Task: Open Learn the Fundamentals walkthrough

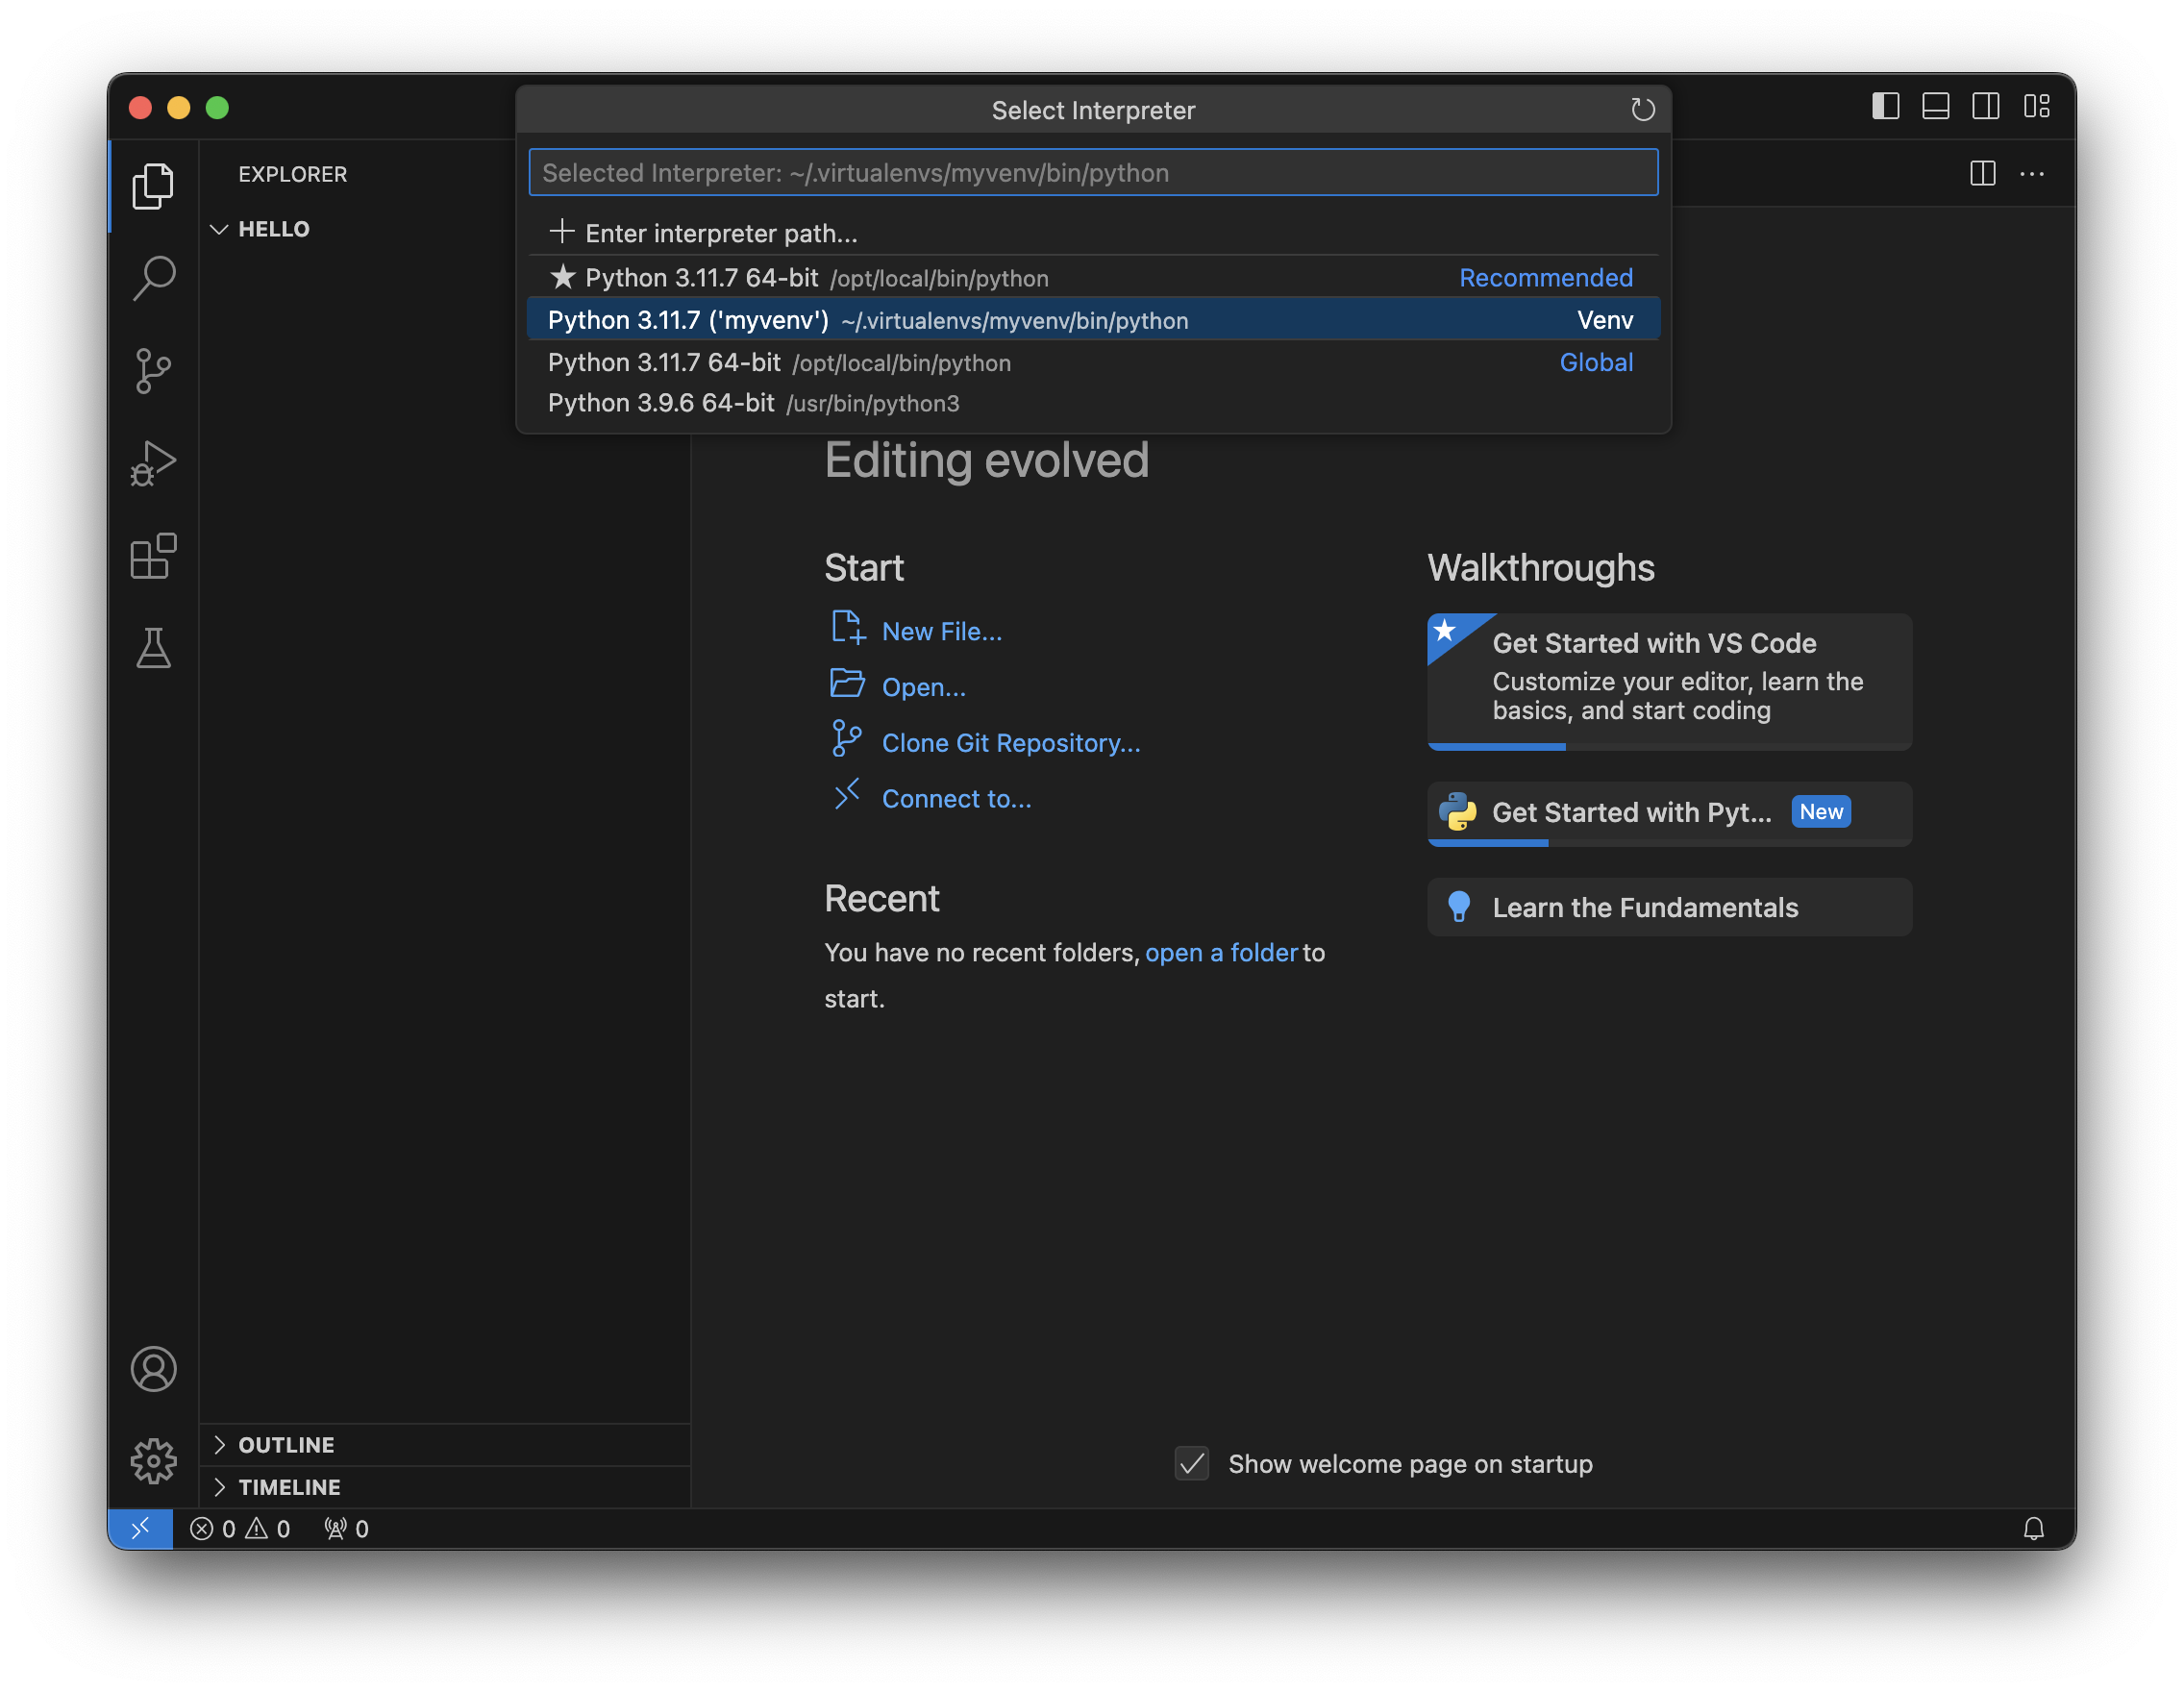Action: point(1669,907)
